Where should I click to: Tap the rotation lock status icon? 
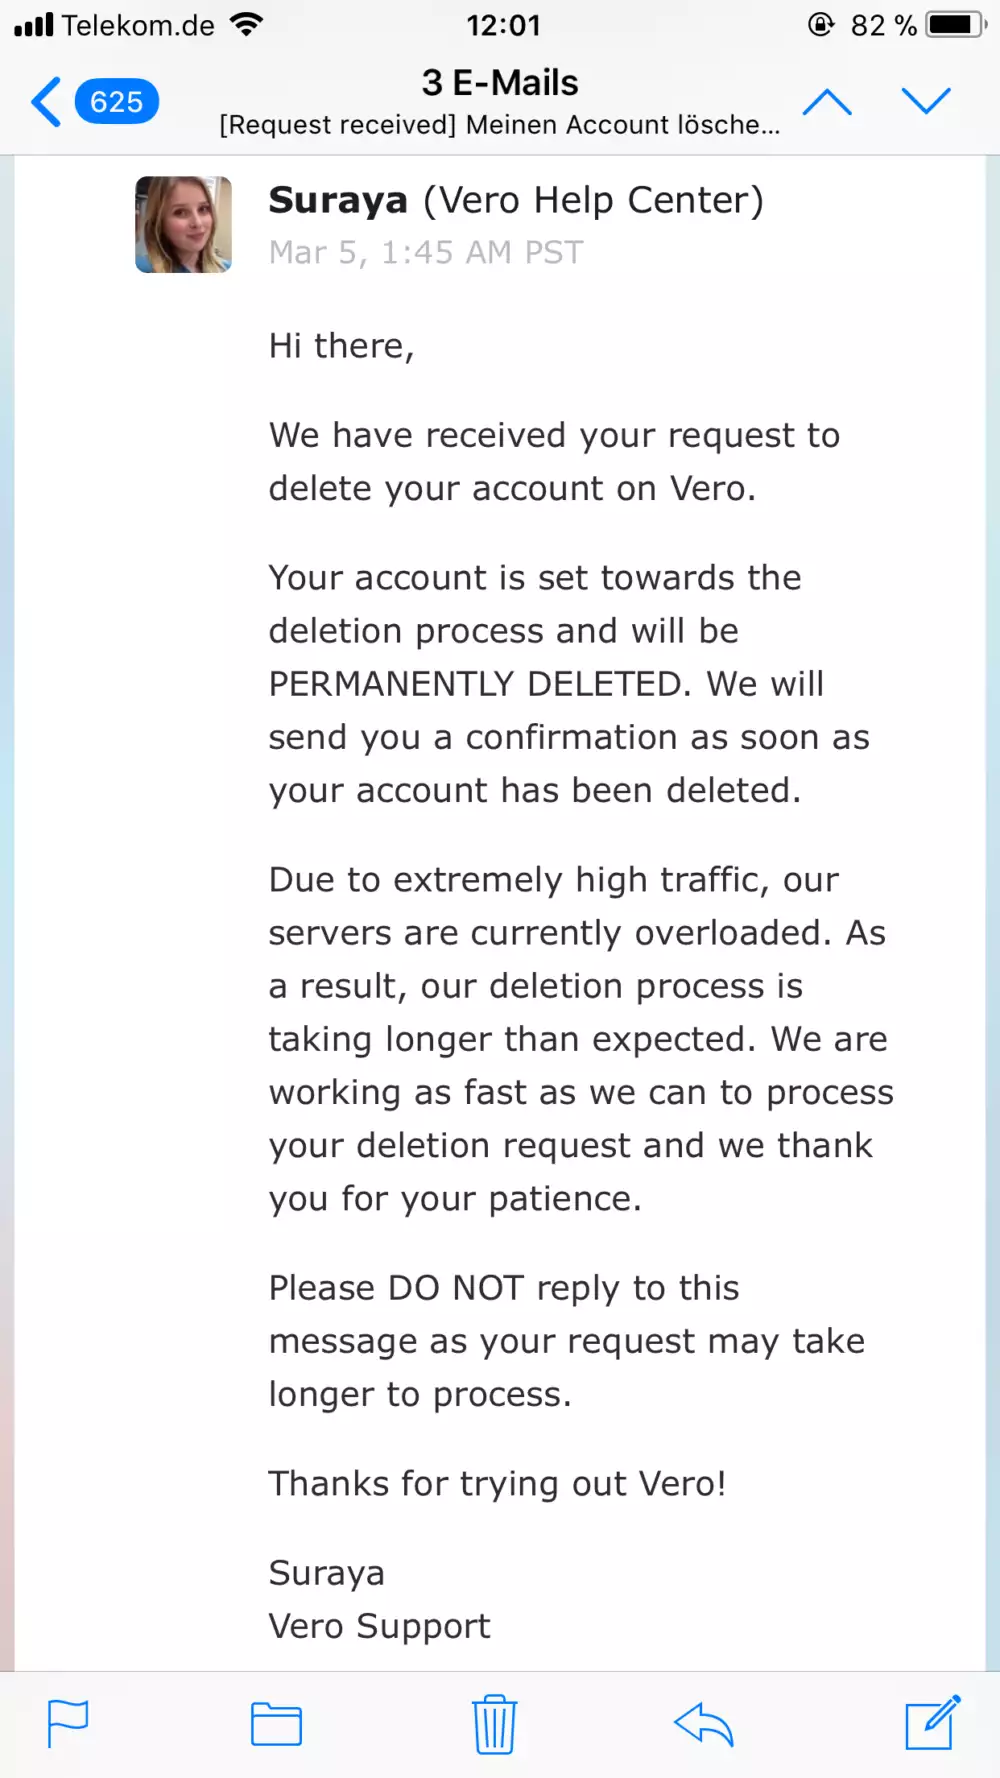point(820,25)
